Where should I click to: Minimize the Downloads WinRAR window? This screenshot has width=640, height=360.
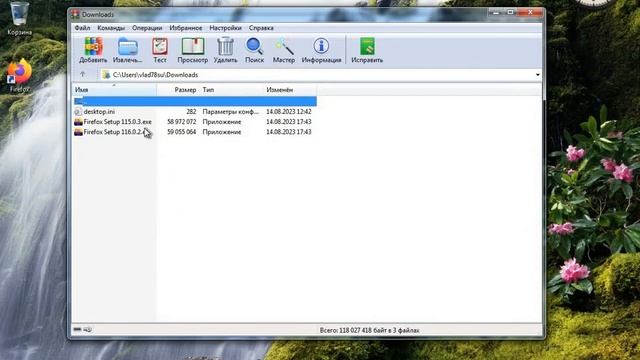click(x=496, y=13)
